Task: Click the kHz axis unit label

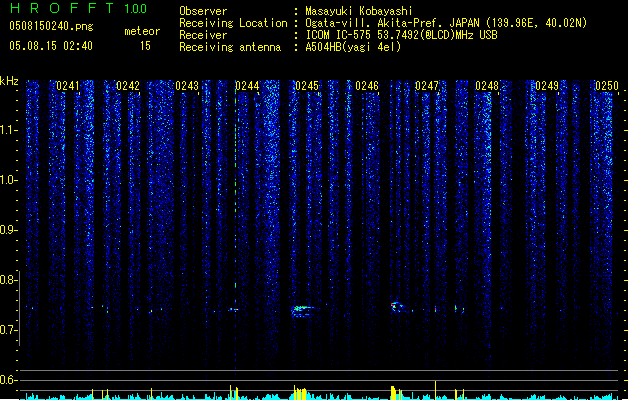Action: [x=9, y=81]
